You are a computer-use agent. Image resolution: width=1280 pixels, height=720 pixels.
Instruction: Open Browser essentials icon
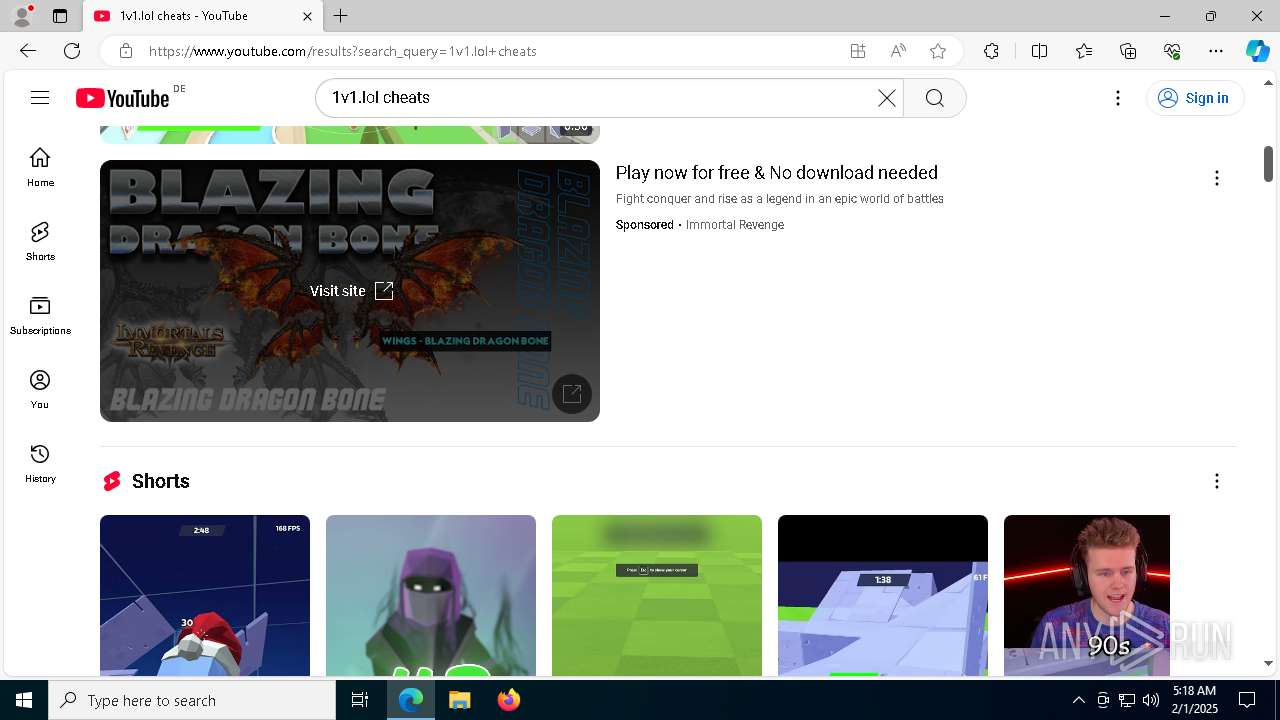(1172, 51)
